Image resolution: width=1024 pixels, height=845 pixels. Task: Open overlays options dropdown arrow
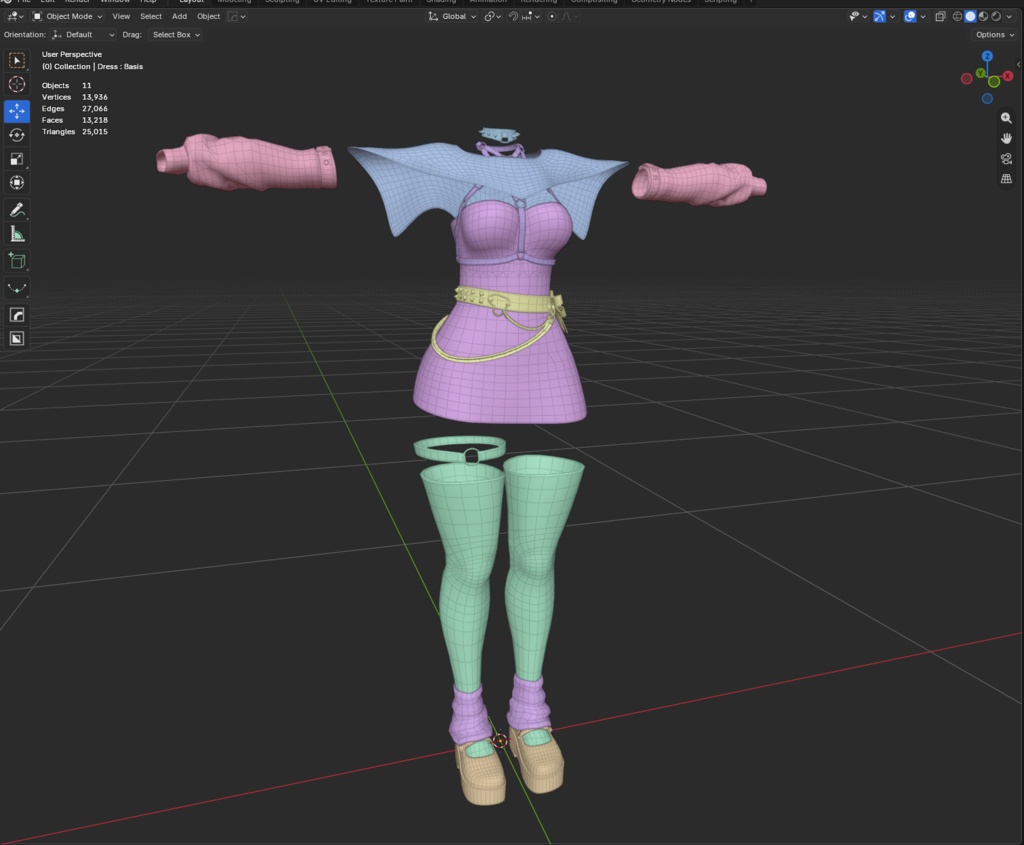point(923,16)
